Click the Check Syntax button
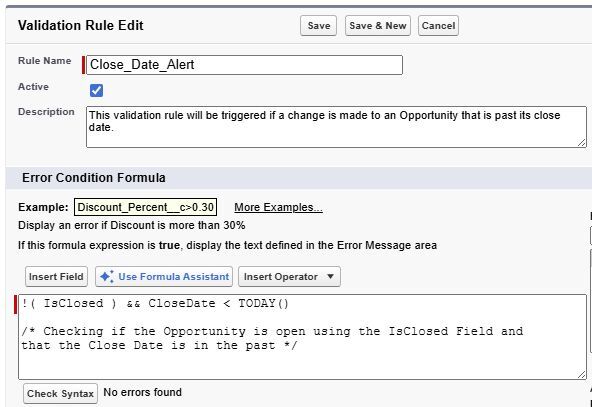 coord(60,393)
